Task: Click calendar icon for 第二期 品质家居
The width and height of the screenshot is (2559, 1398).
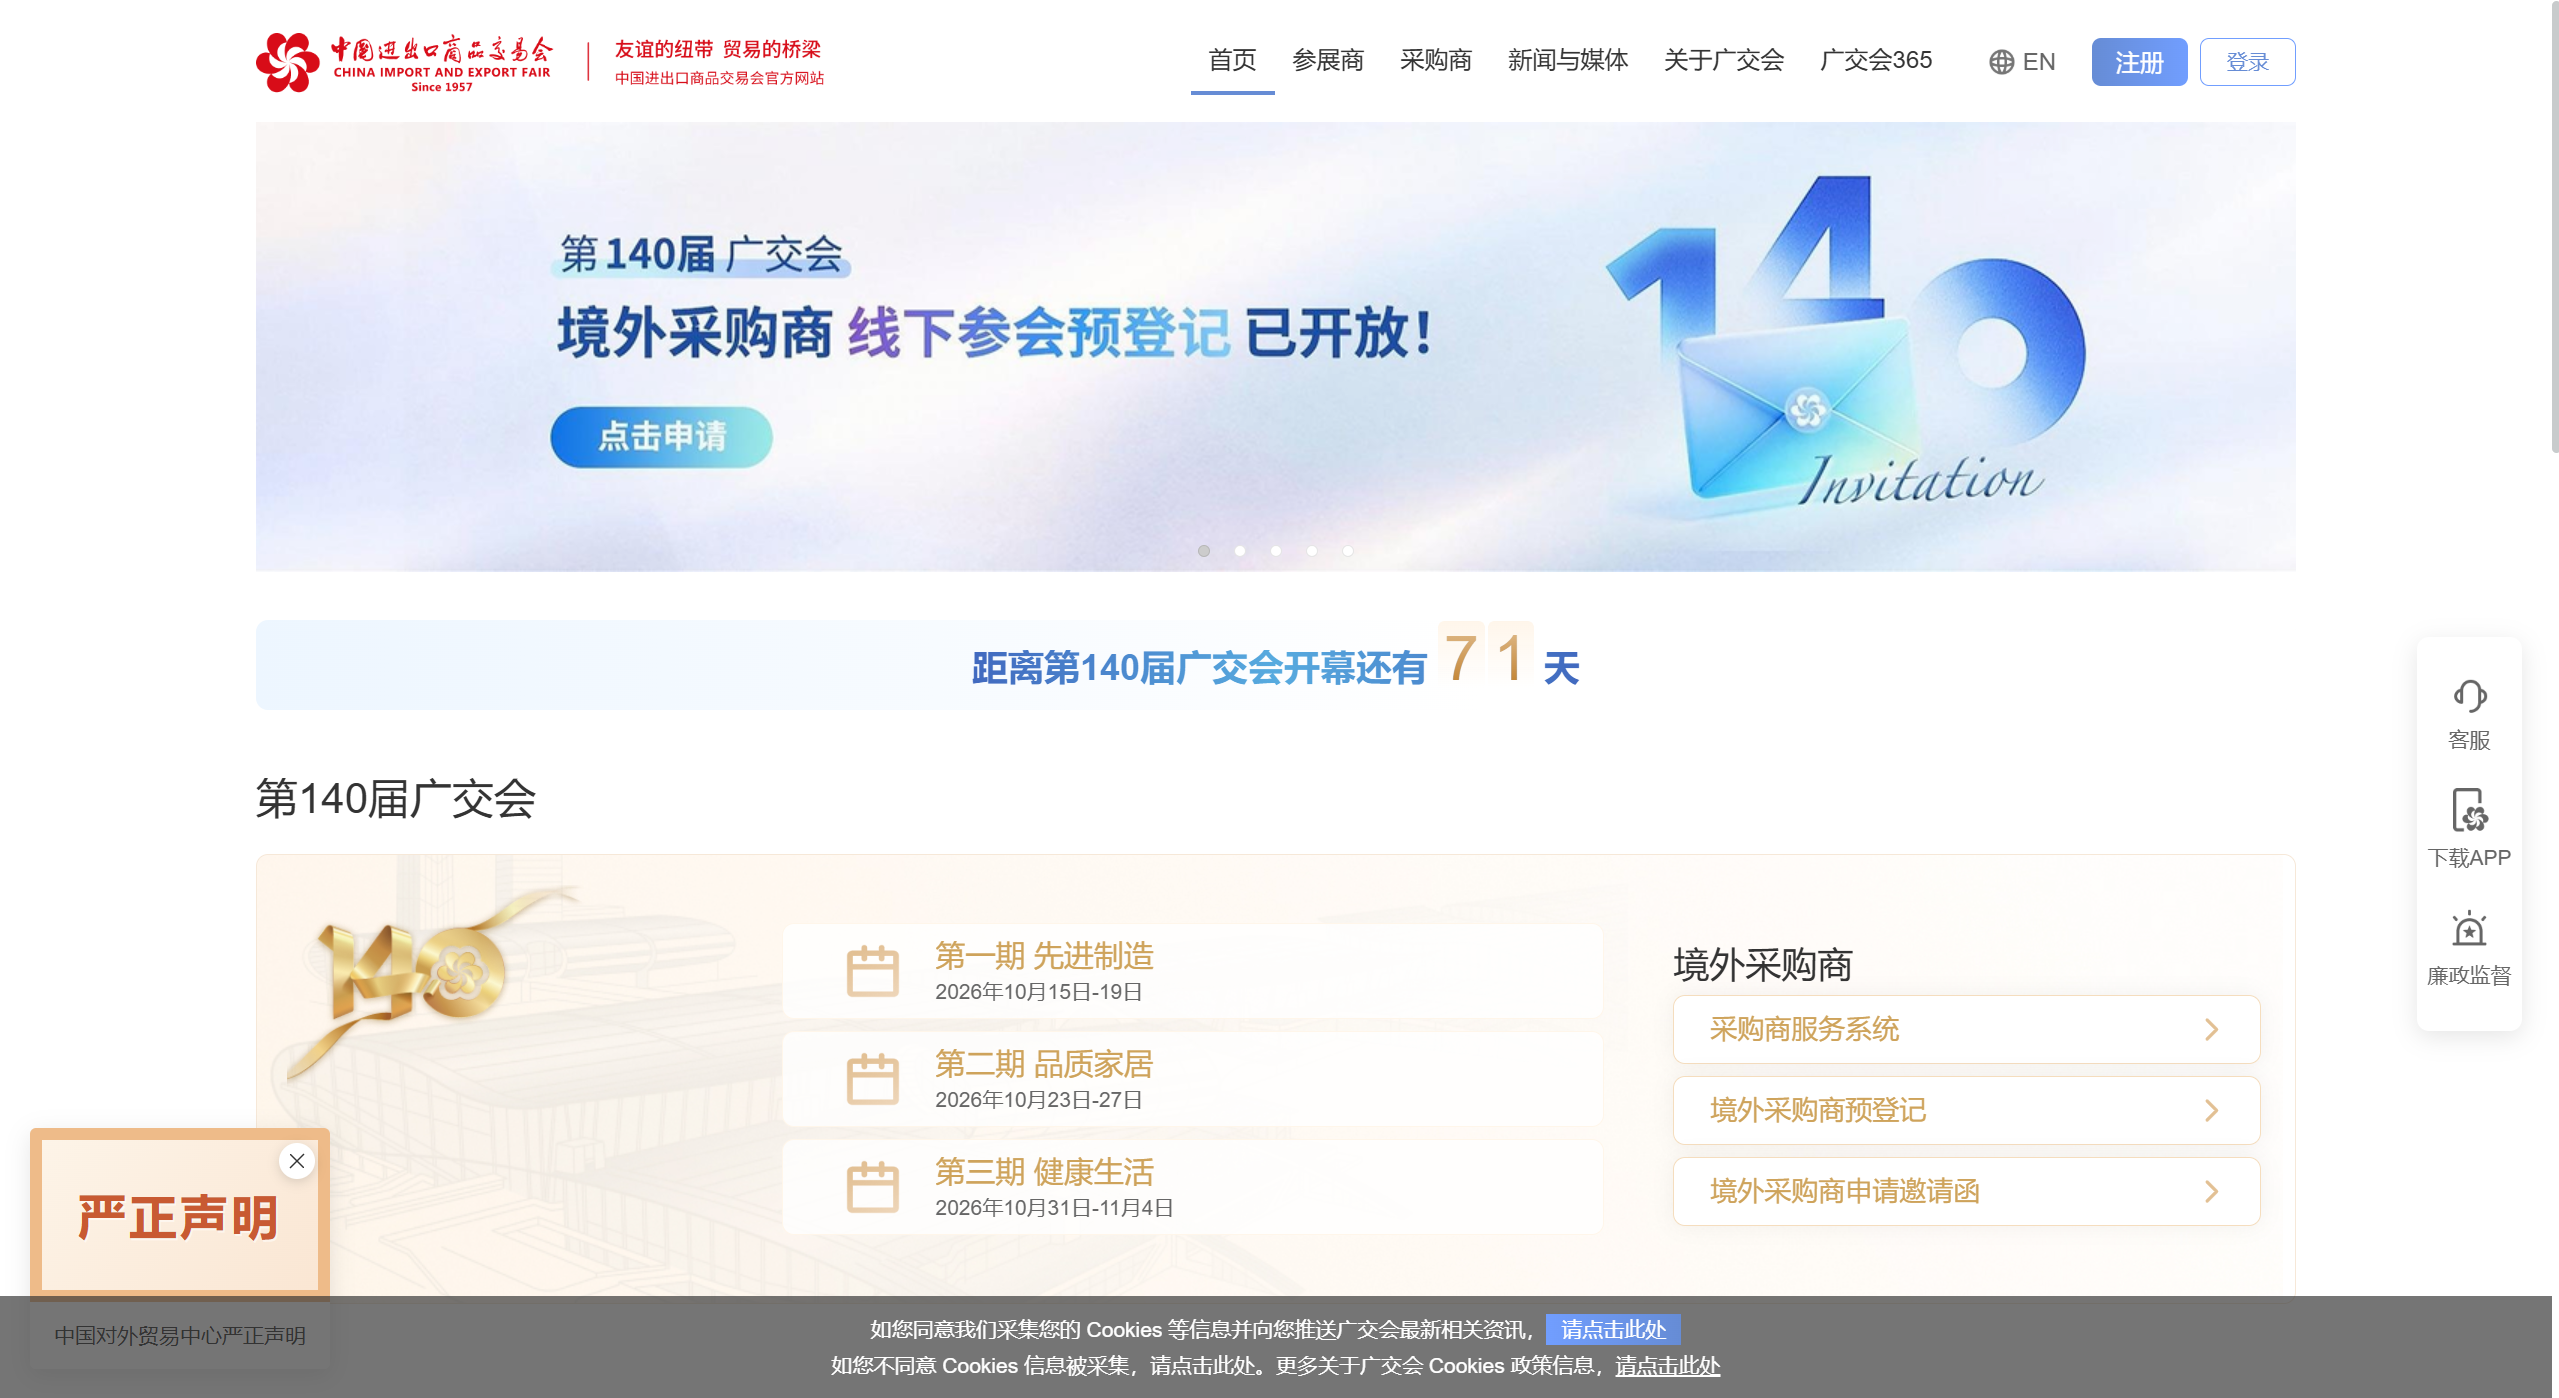Action: click(872, 1079)
